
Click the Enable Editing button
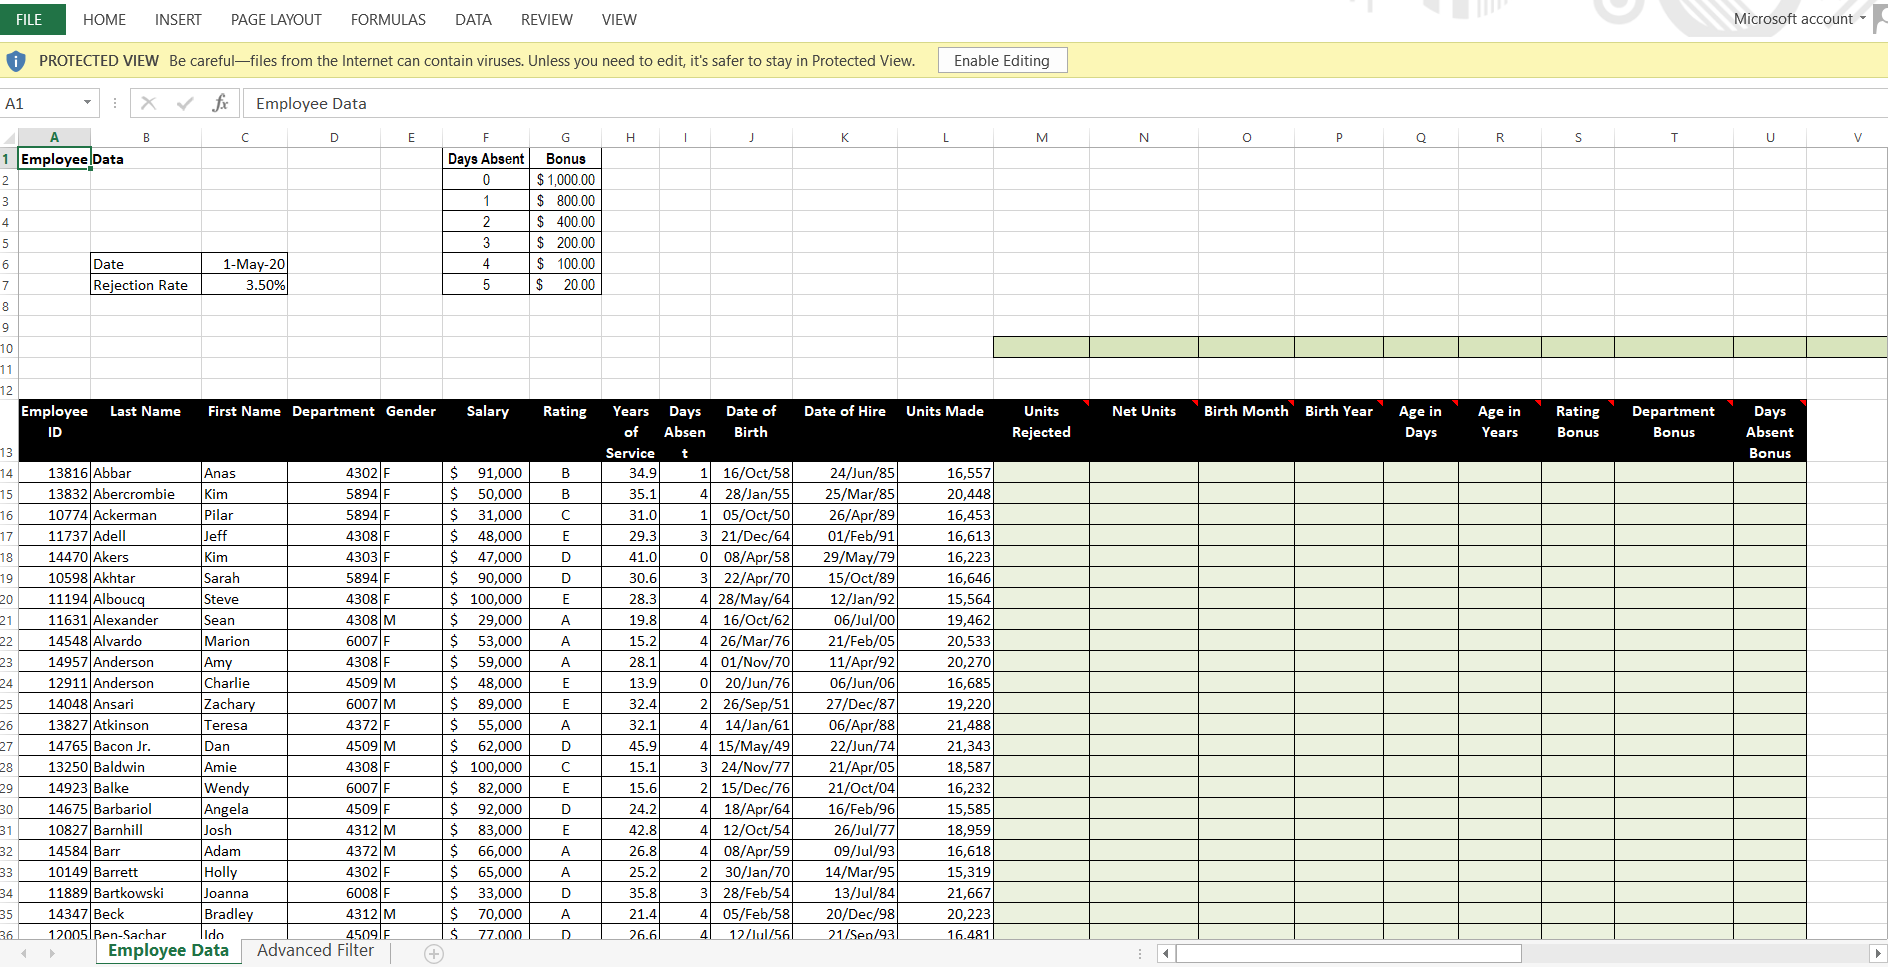tap(1001, 60)
